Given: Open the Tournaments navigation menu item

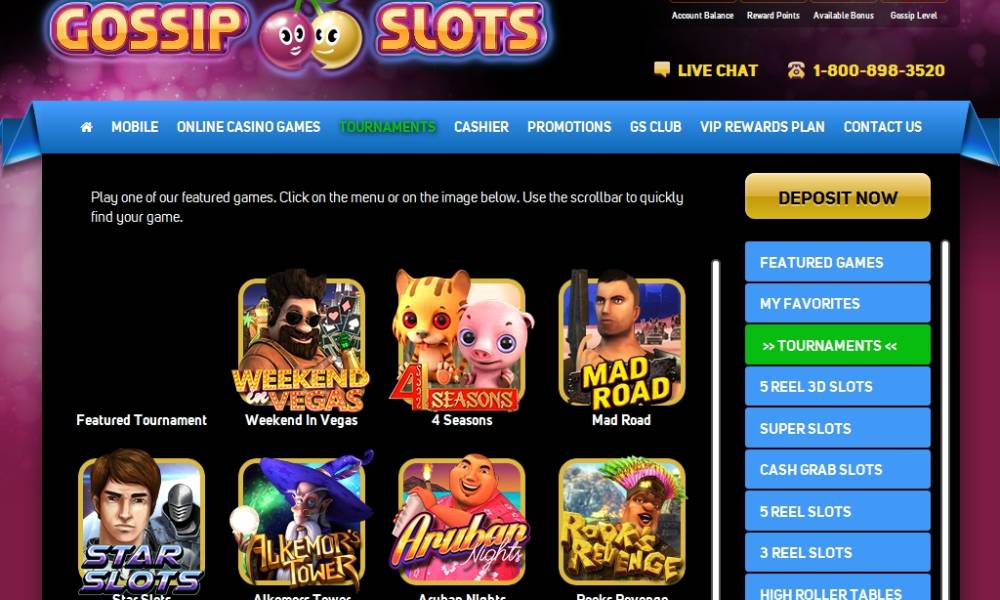Looking at the screenshot, I should tap(387, 127).
